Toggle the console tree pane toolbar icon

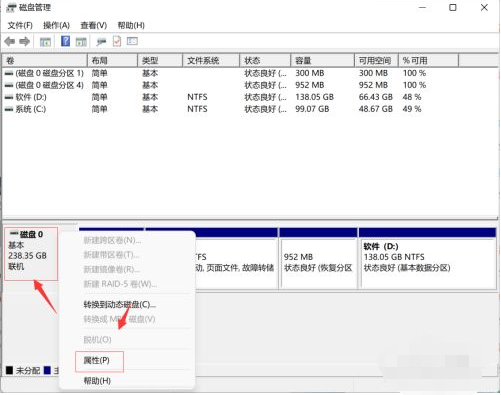click(45, 42)
